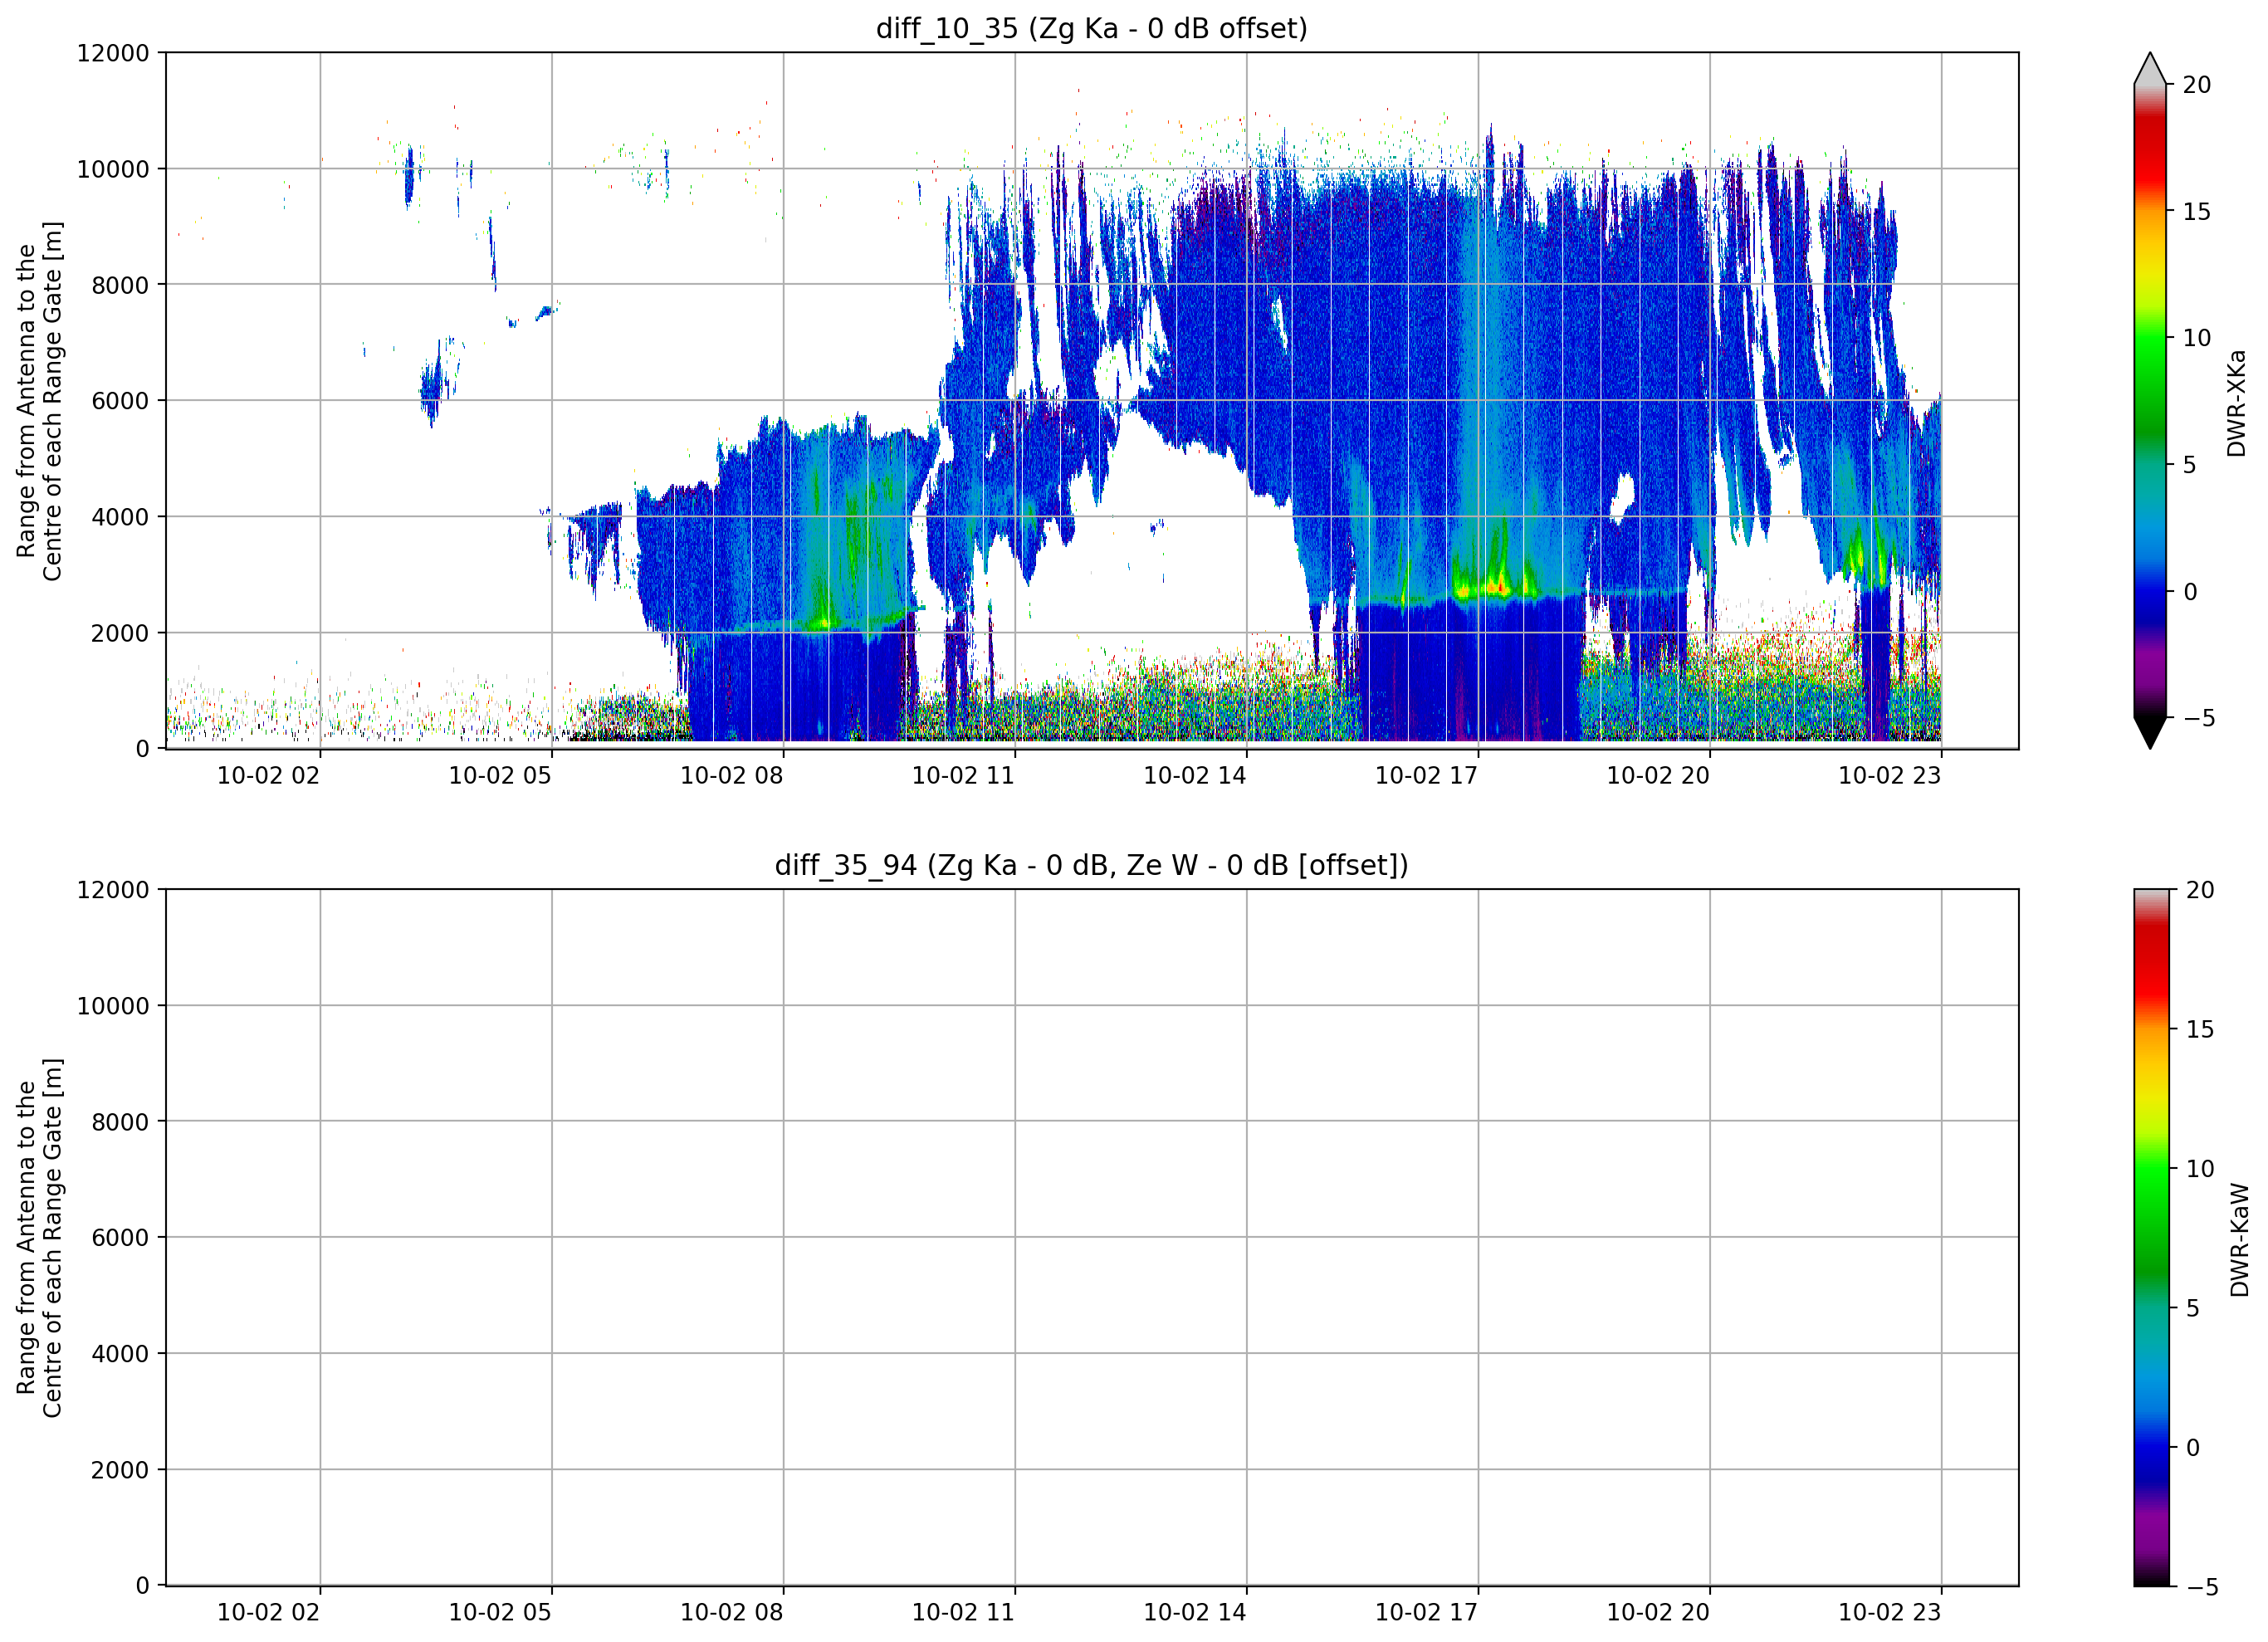The image size is (2268, 1642).
Task: Click the -5 tick on the DWR-KaW colorbar
Action: [x=2202, y=1586]
